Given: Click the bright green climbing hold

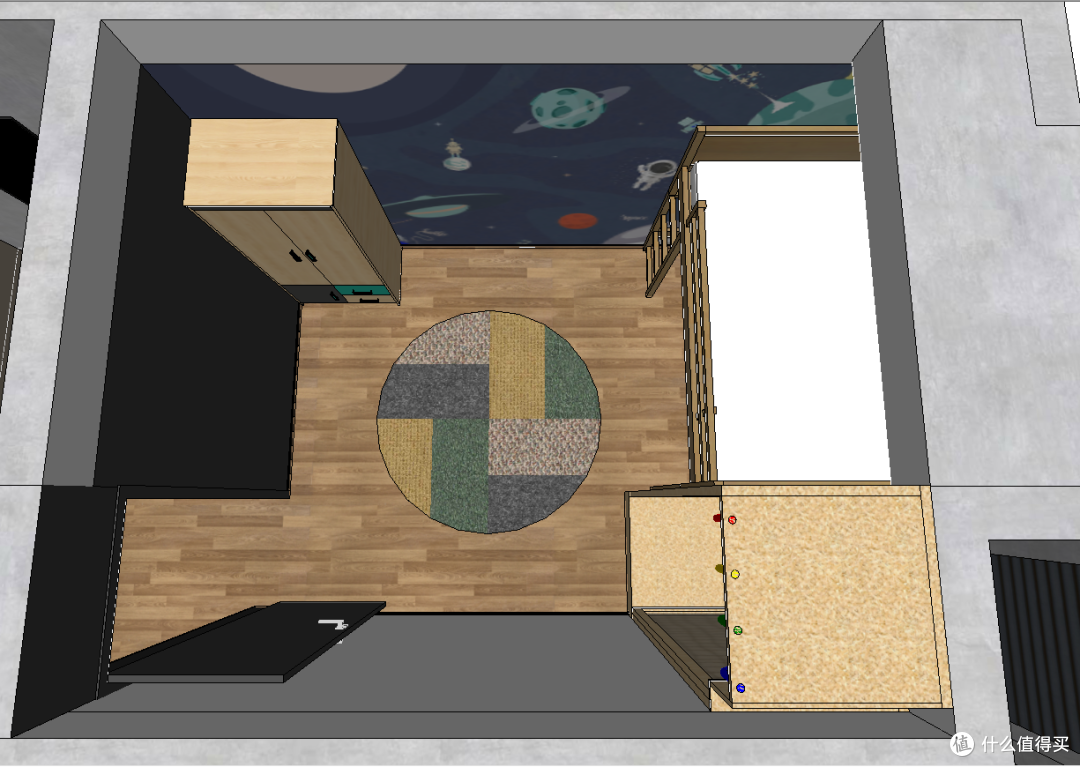Looking at the screenshot, I should point(738,630).
